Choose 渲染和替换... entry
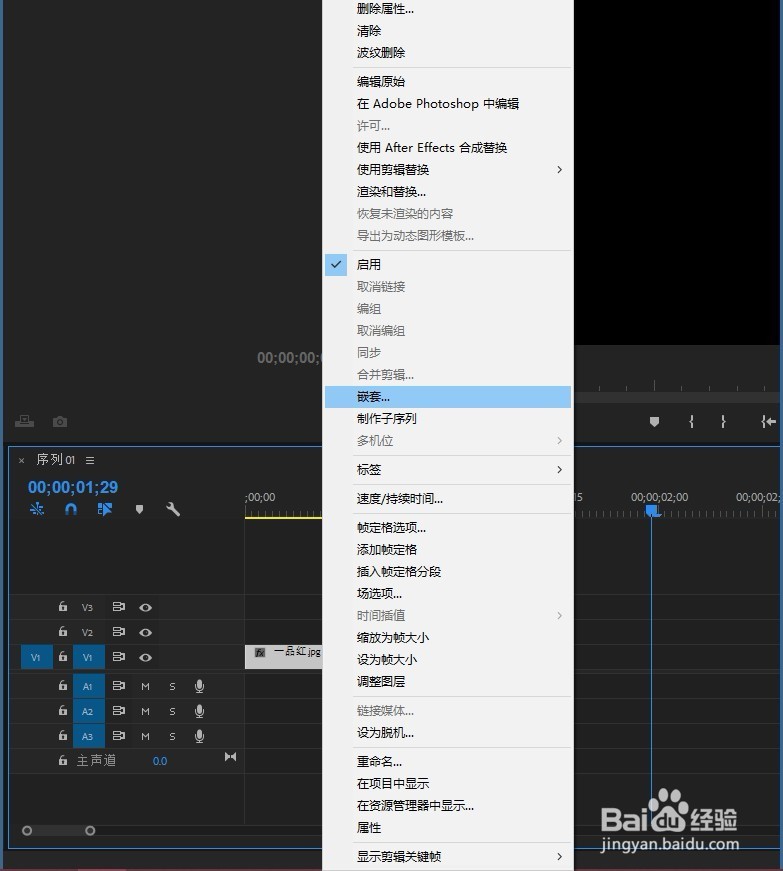 point(448,192)
